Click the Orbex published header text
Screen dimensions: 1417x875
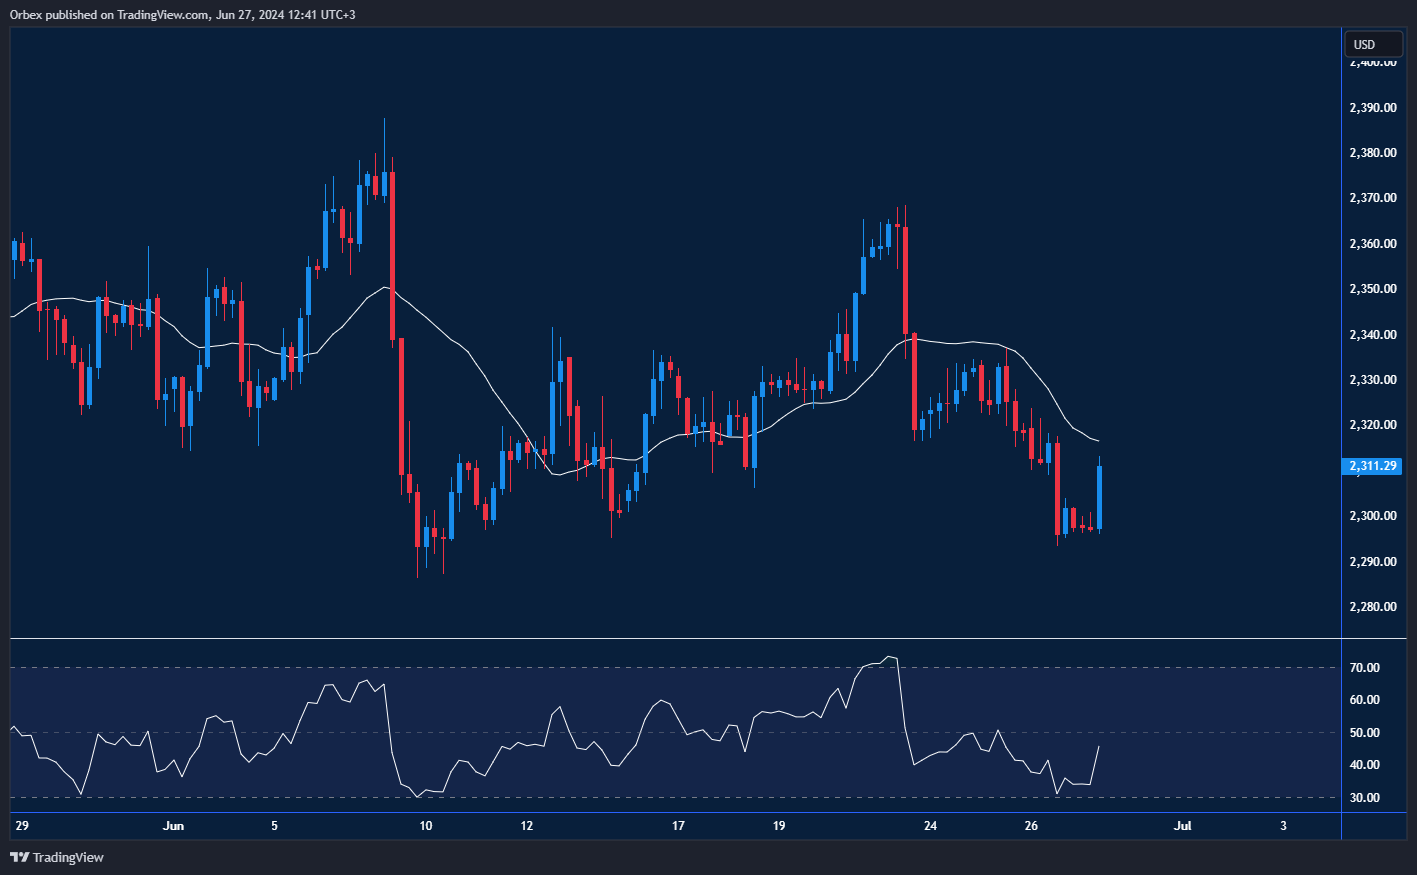(x=182, y=14)
